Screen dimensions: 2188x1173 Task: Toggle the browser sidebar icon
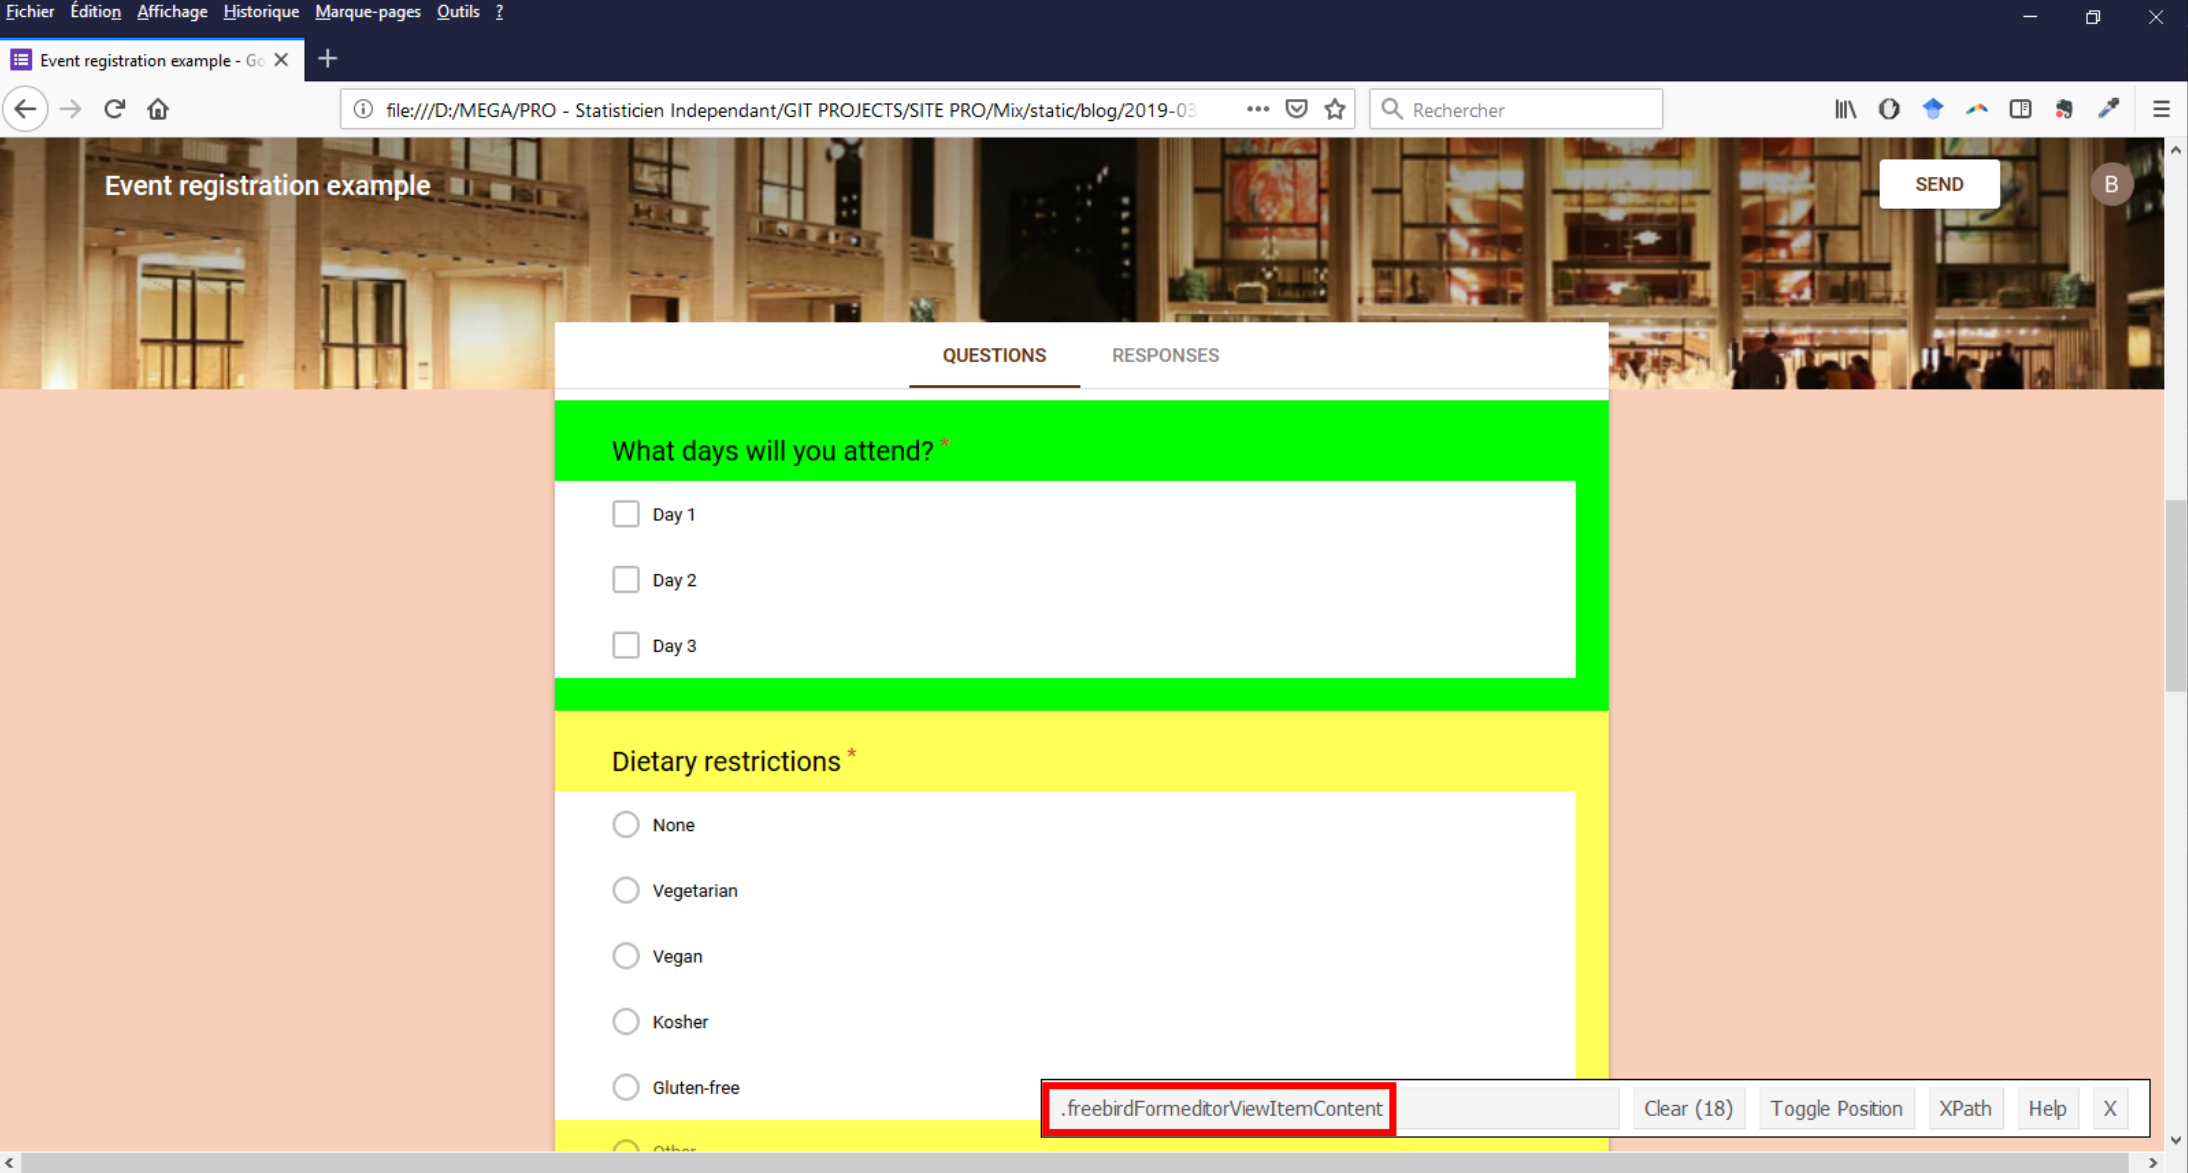tap(2021, 109)
